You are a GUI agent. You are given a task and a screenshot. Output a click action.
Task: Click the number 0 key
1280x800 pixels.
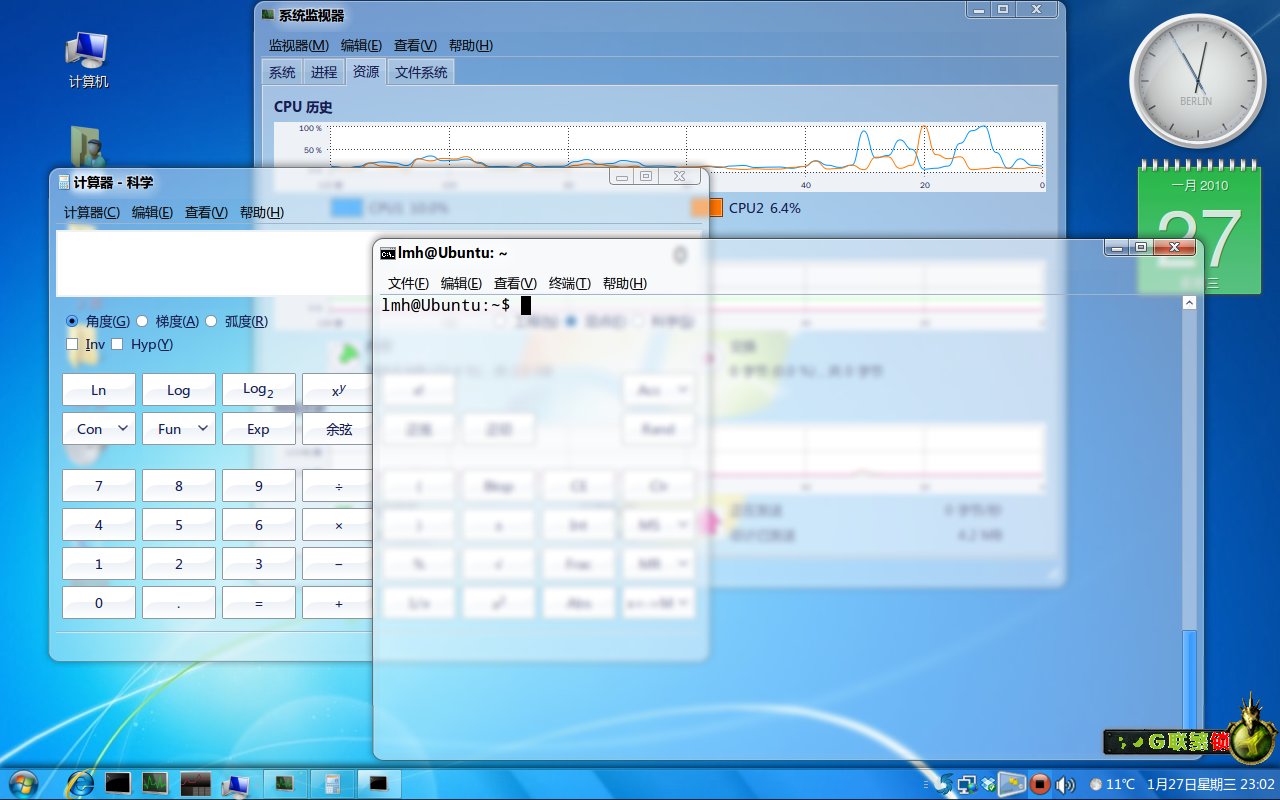[x=99, y=603]
